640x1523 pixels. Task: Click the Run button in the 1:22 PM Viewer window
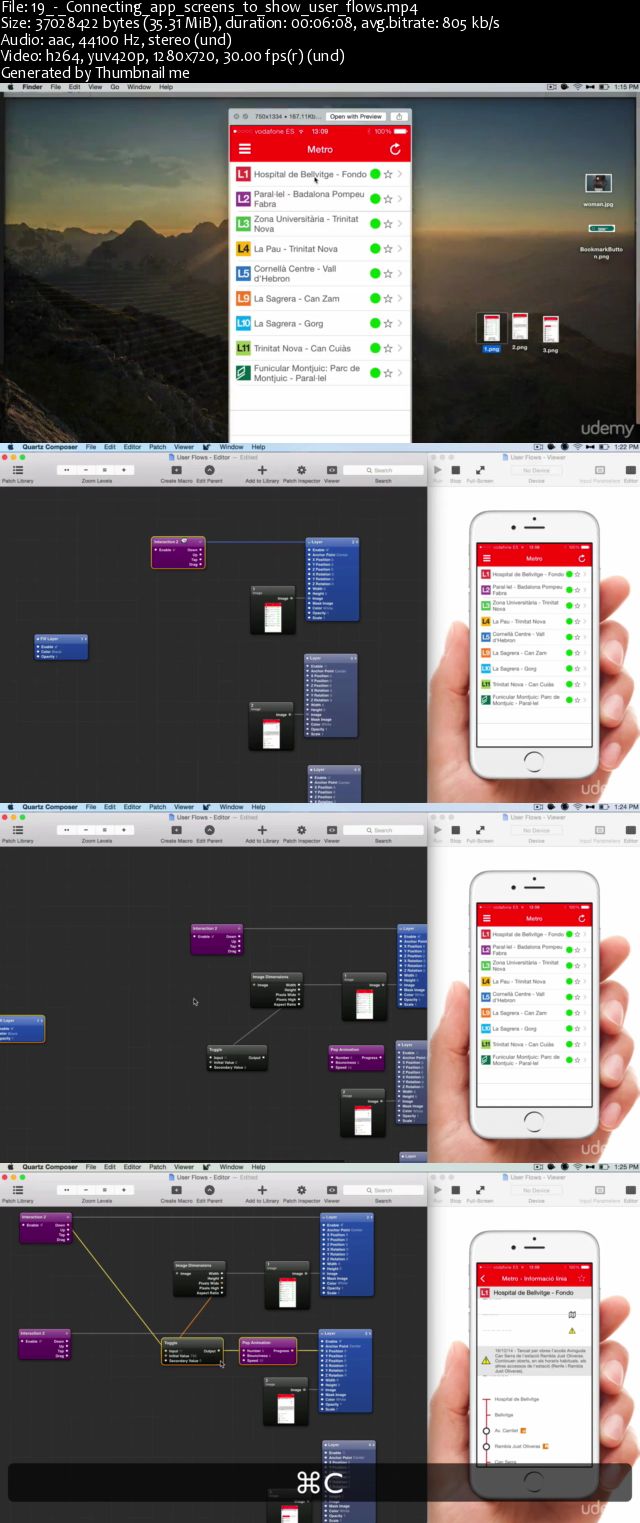(437, 472)
